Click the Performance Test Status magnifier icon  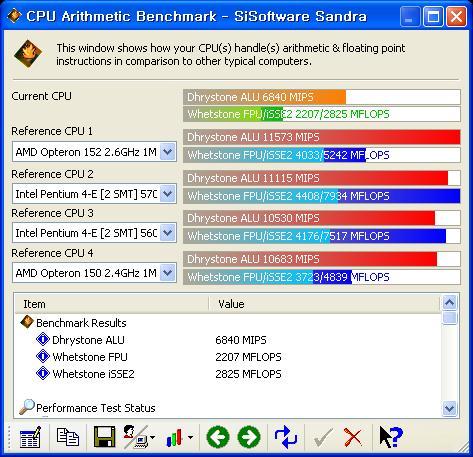[27, 407]
